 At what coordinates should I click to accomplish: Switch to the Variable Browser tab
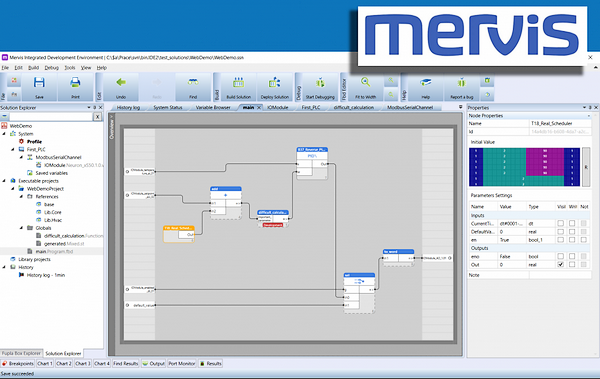213,108
